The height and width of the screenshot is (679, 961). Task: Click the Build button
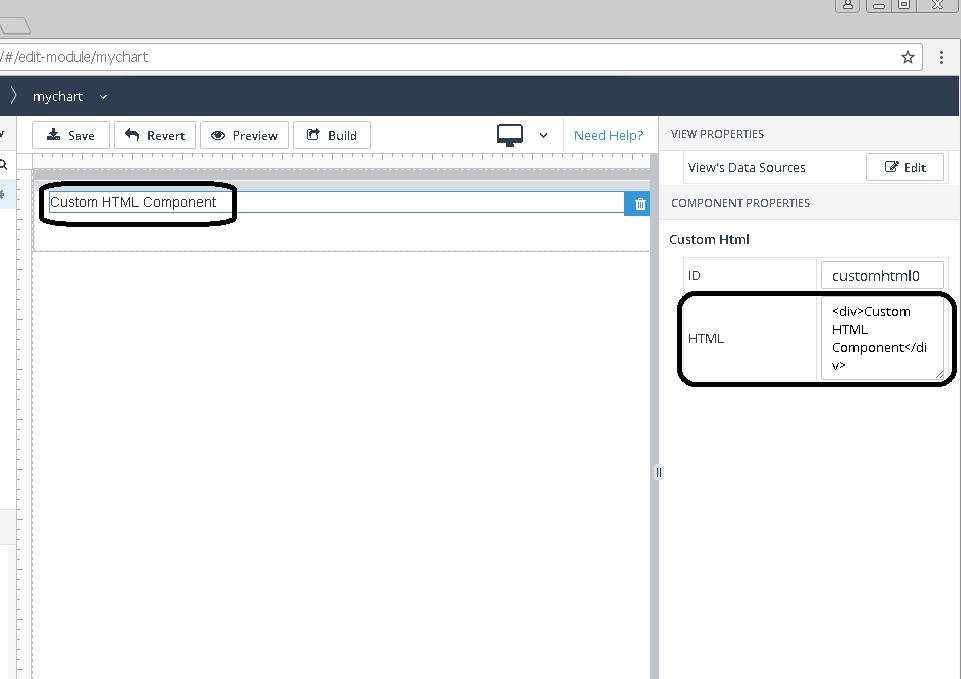click(x=332, y=135)
